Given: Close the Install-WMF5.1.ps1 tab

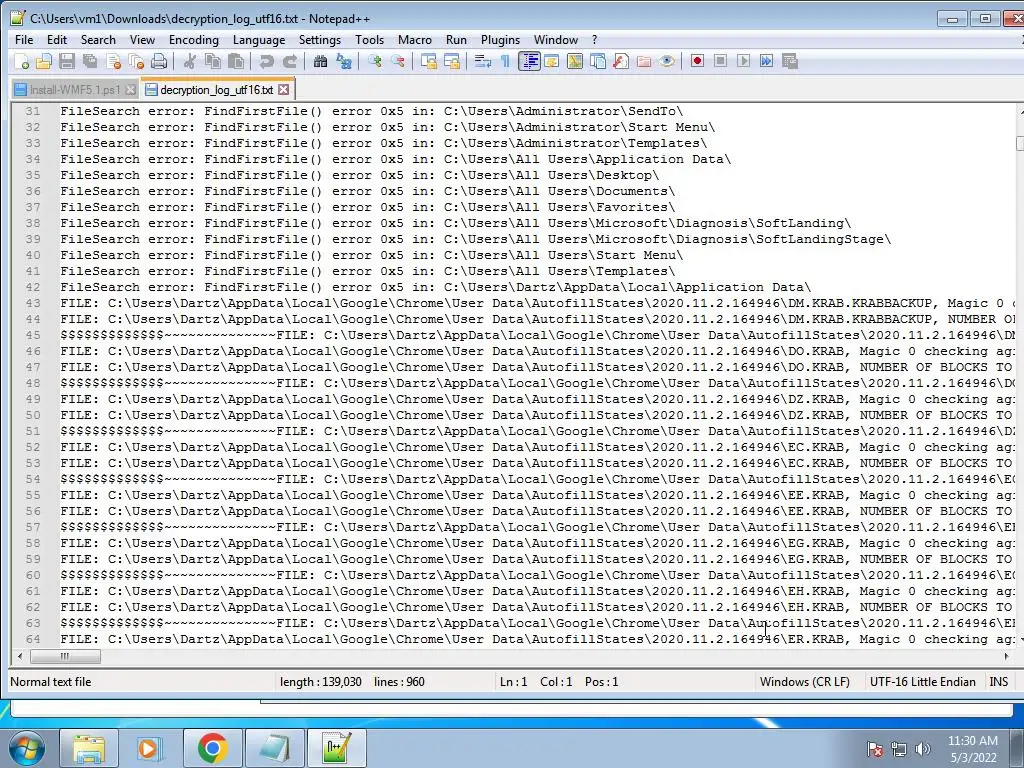Looking at the screenshot, I should (131, 89).
